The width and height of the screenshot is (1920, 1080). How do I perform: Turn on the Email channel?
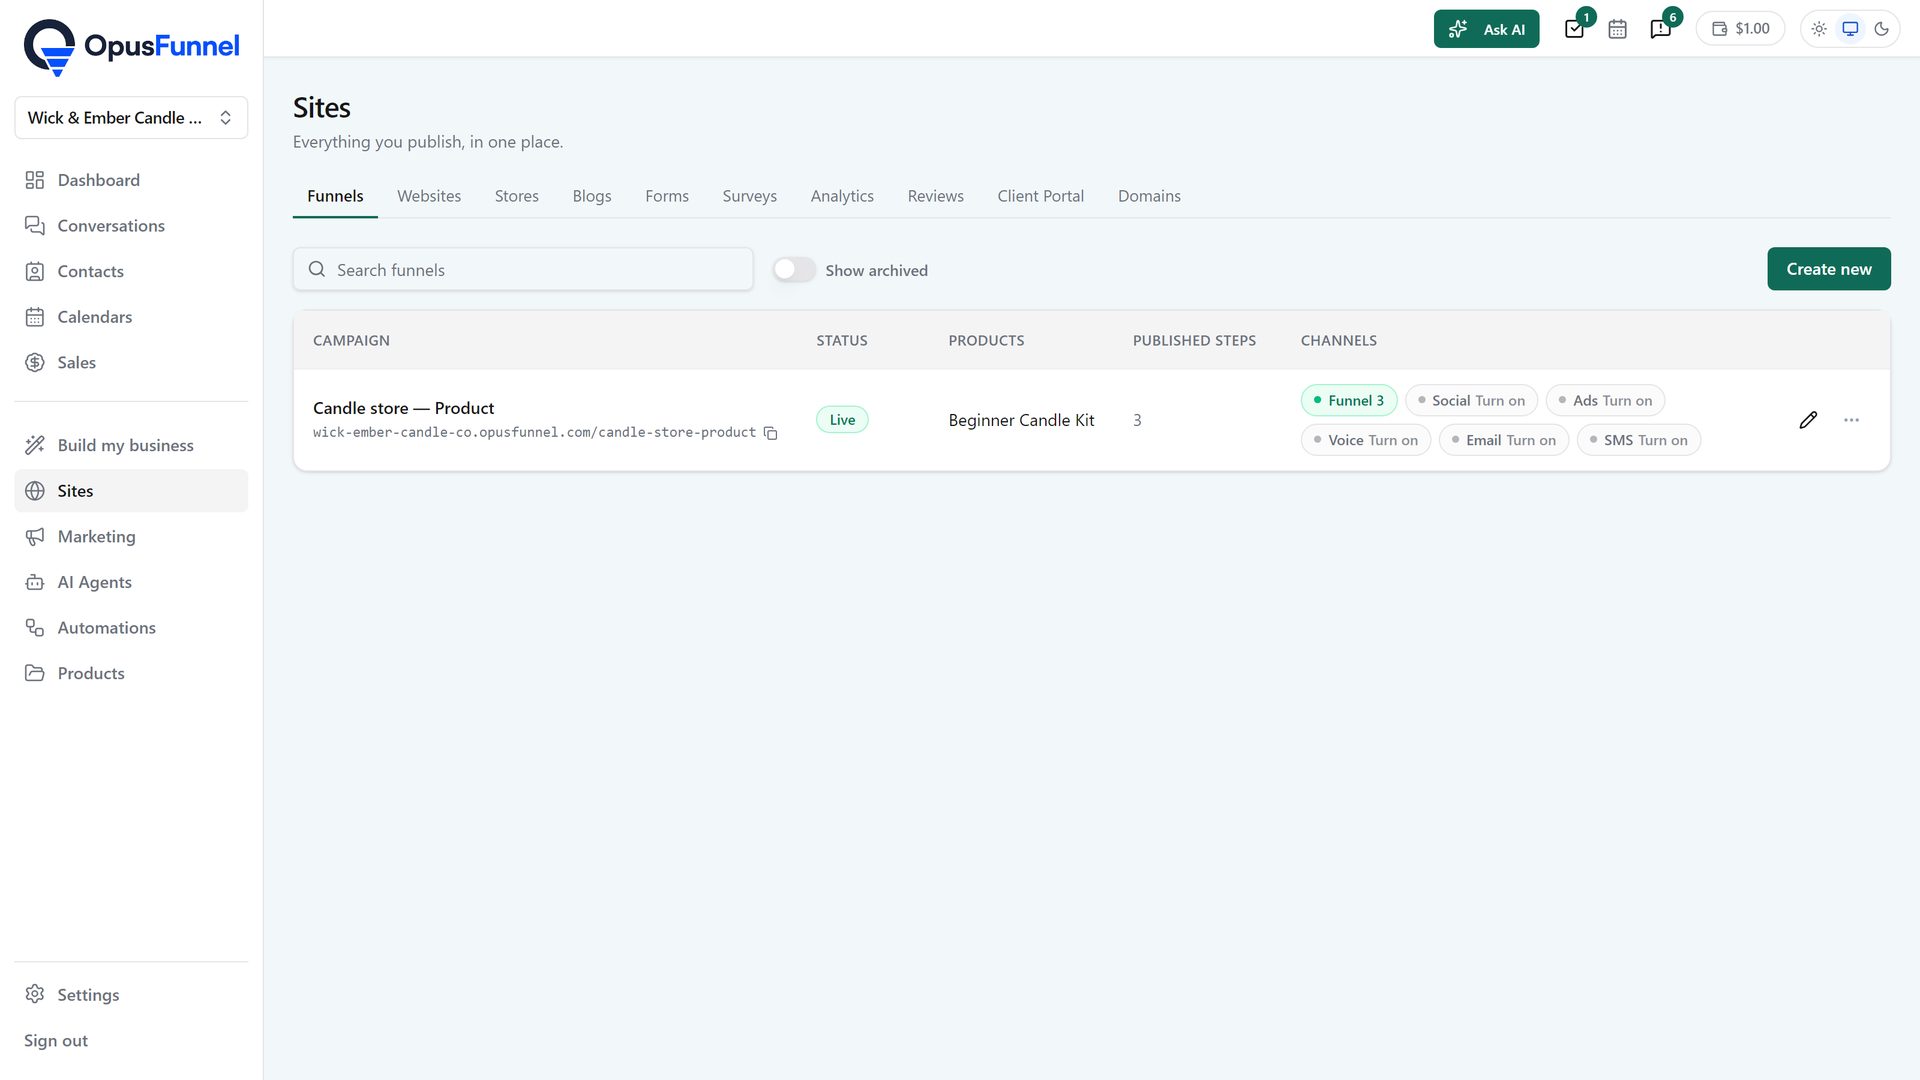tap(1503, 440)
